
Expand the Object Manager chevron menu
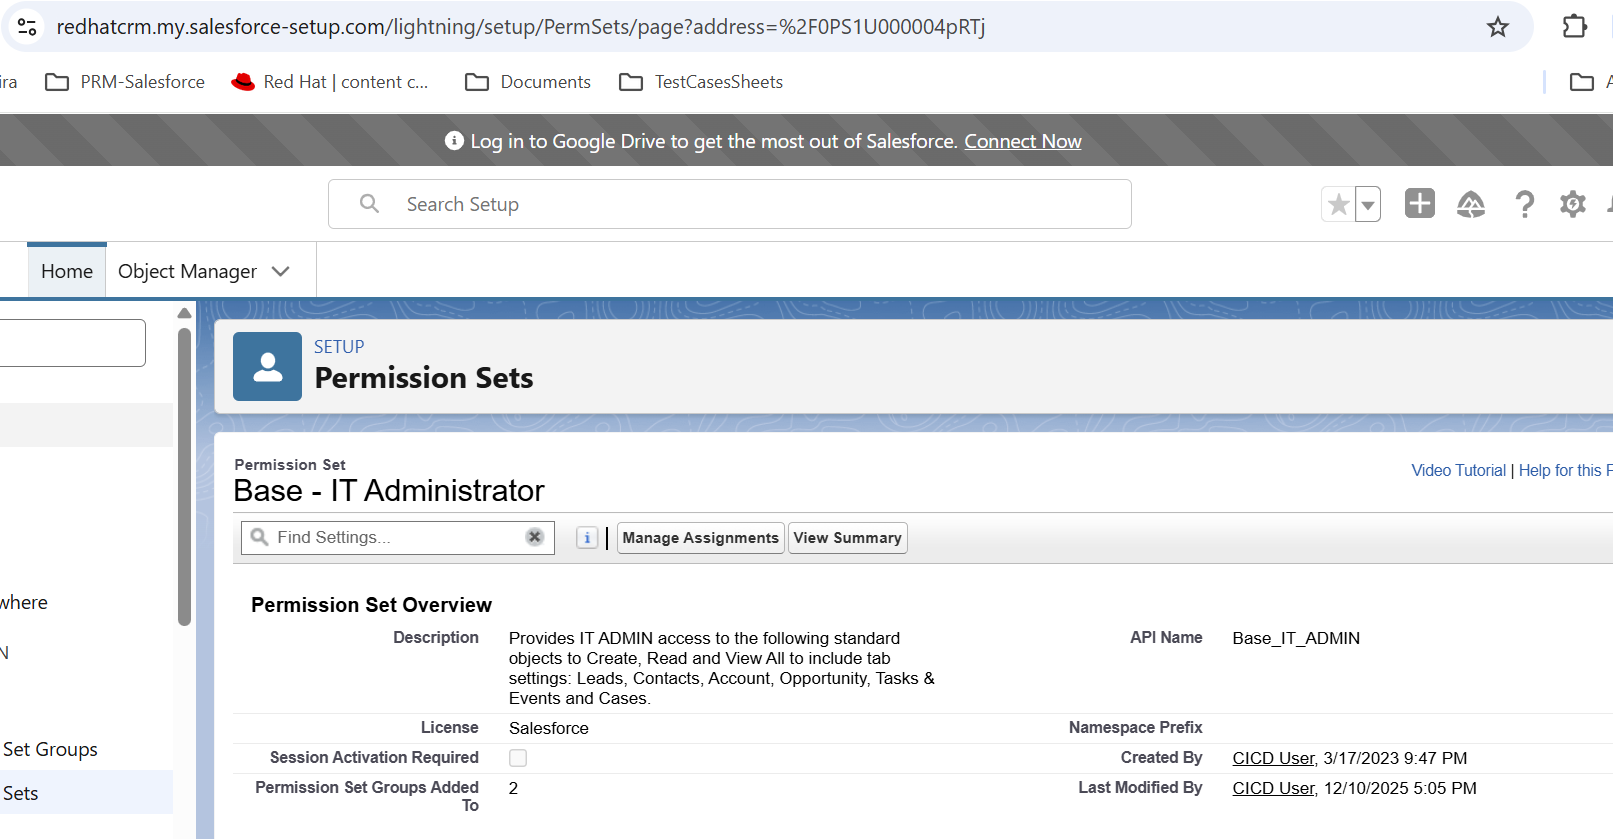point(281,271)
